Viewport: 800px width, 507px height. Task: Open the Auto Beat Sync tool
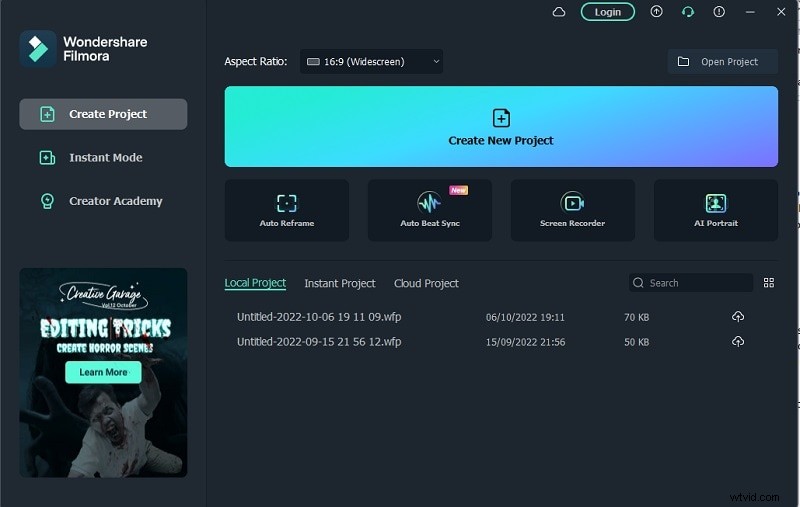coord(430,210)
